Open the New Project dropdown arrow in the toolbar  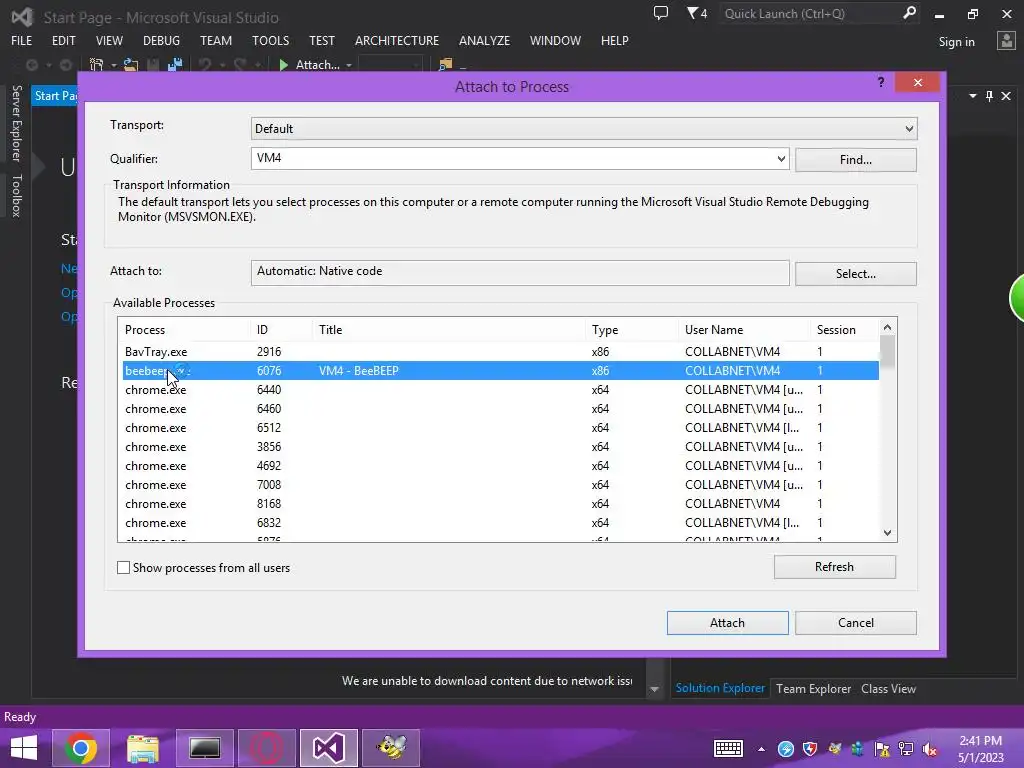coord(114,65)
